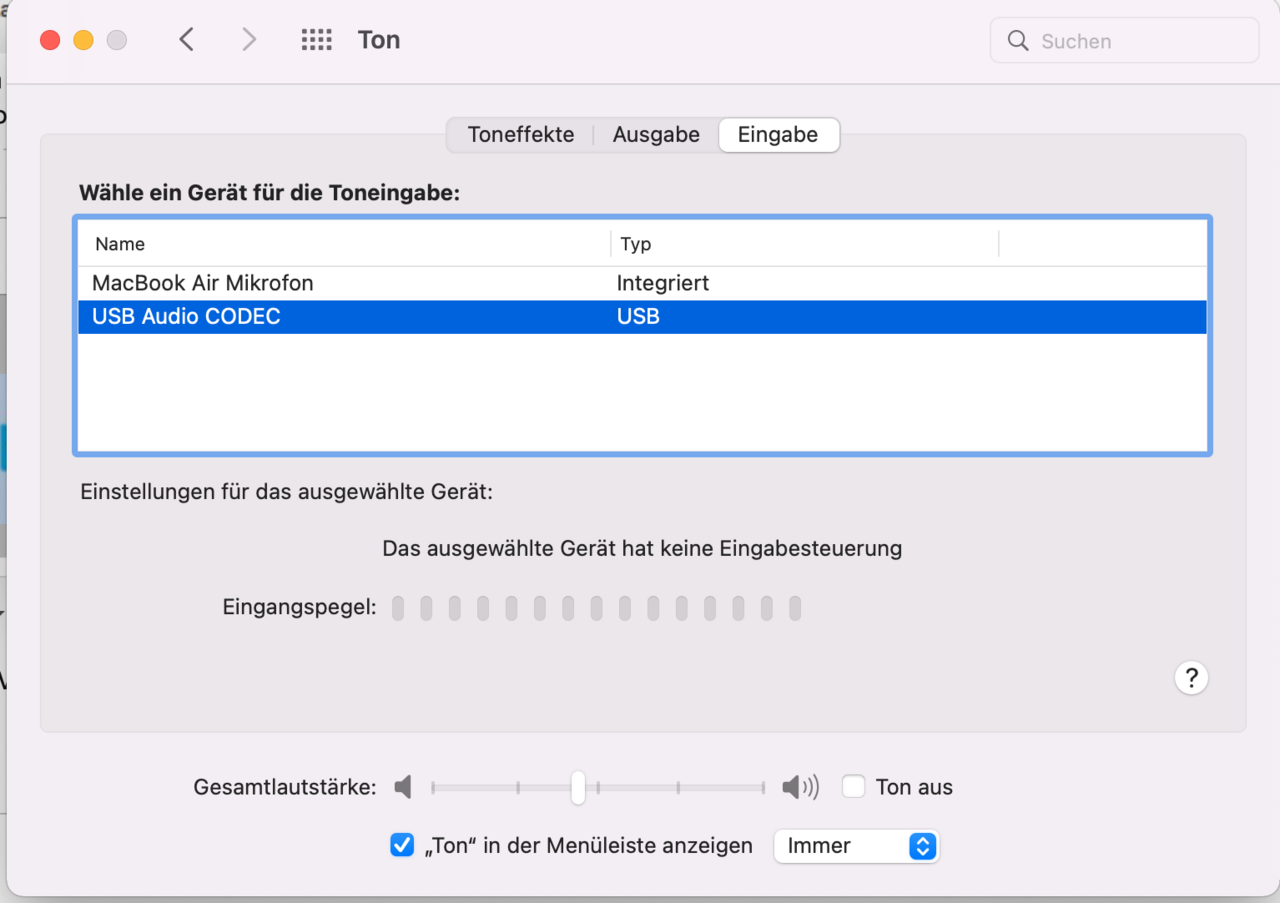Screen dimensions: 1280x903
Task: Go forward with the right chevron
Action: click(x=249, y=40)
